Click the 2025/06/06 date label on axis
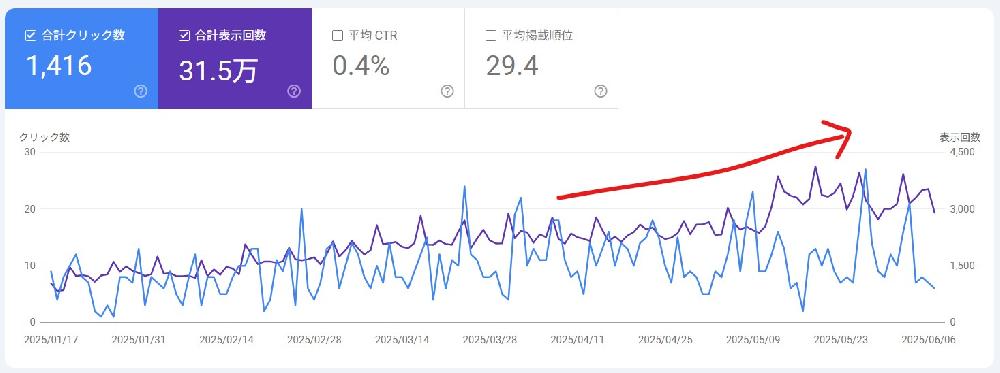1000x373 pixels. coord(928,340)
